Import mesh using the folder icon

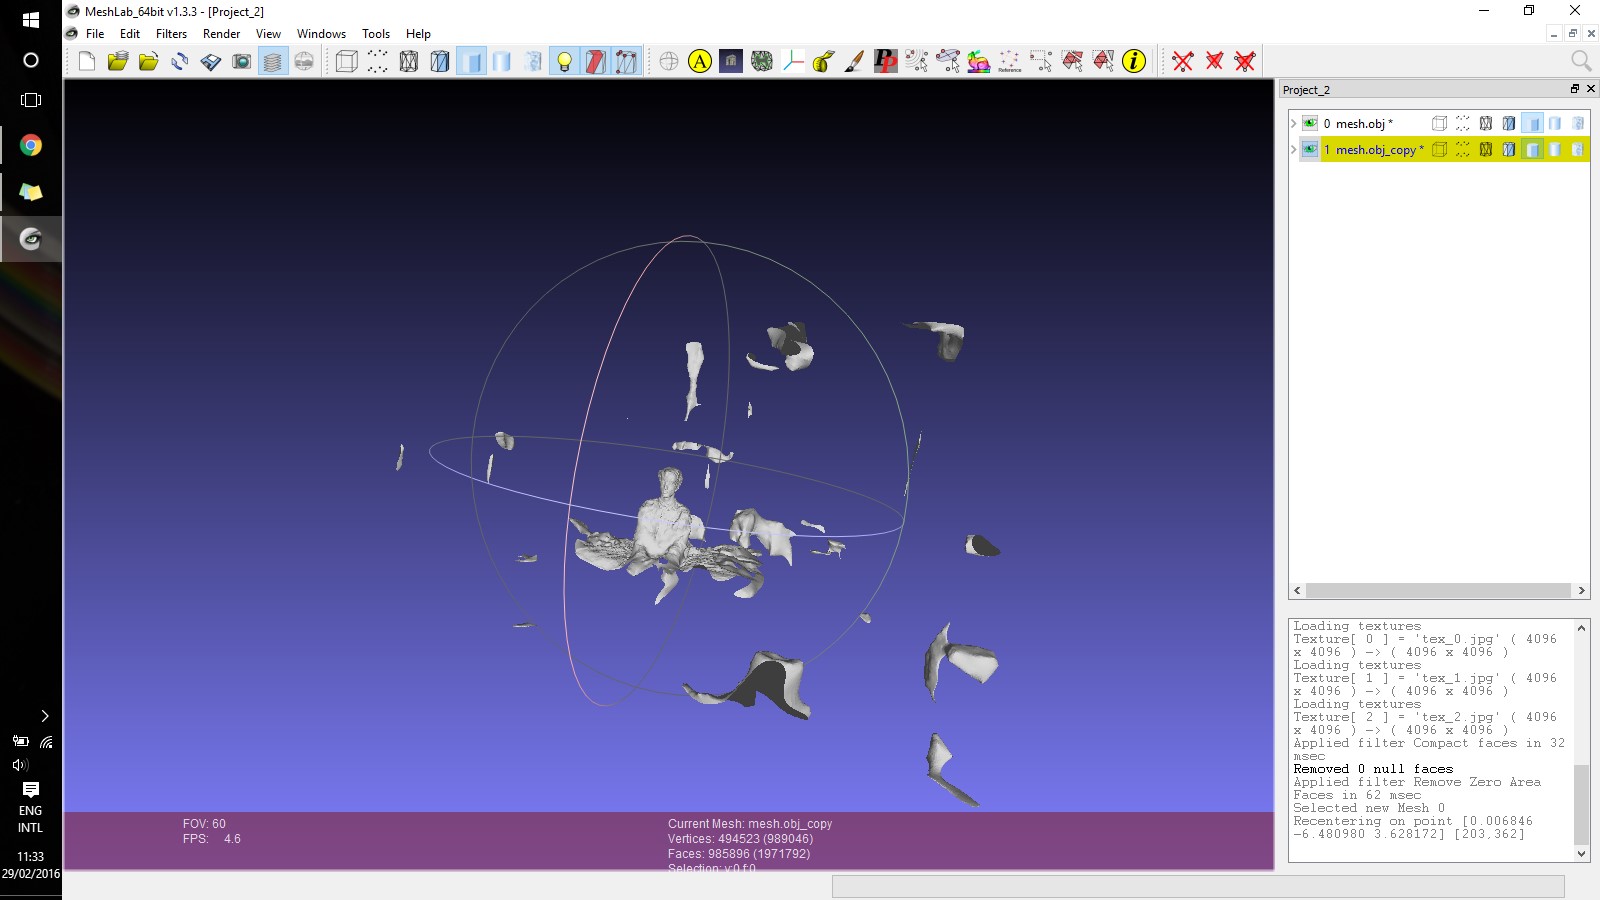pos(149,62)
